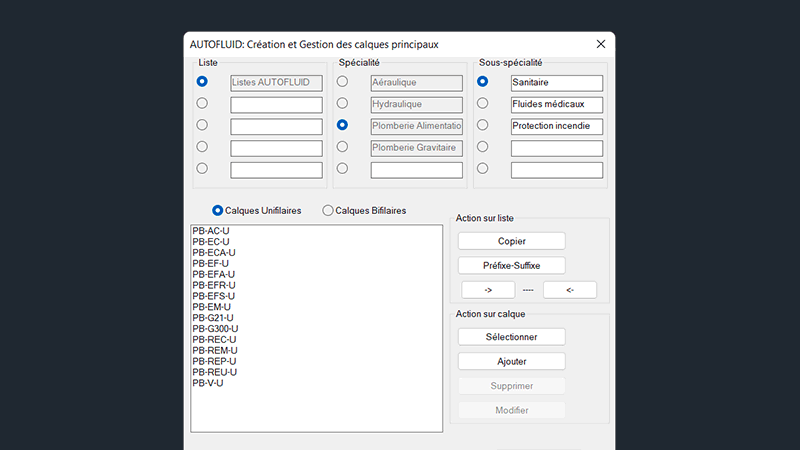The image size is (800, 450).
Task: Select the Hydraulique specialty radio button
Action: (x=342, y=103)
